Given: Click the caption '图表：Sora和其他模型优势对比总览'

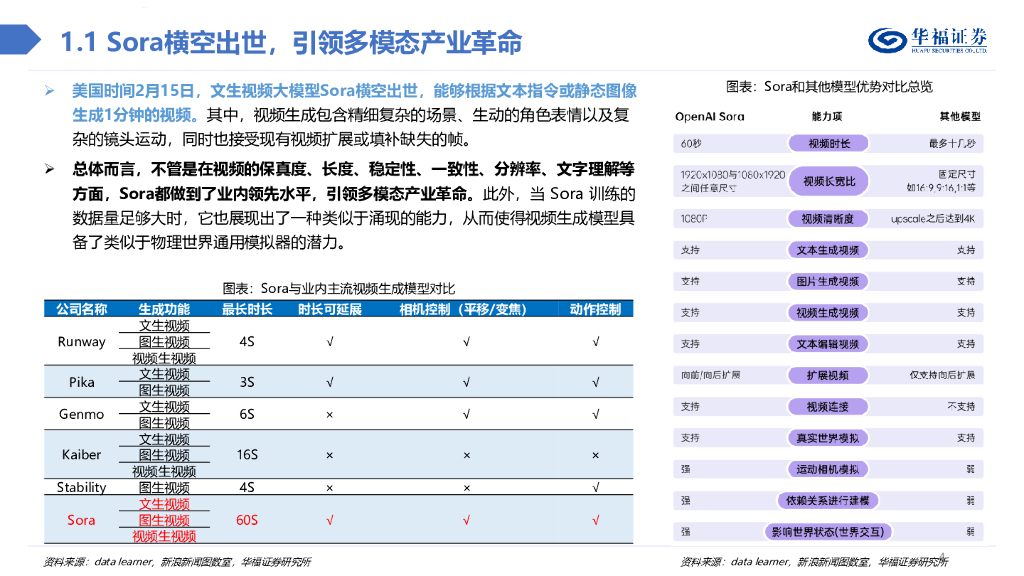Looking at the screenshot, I should tap(829, 86).
